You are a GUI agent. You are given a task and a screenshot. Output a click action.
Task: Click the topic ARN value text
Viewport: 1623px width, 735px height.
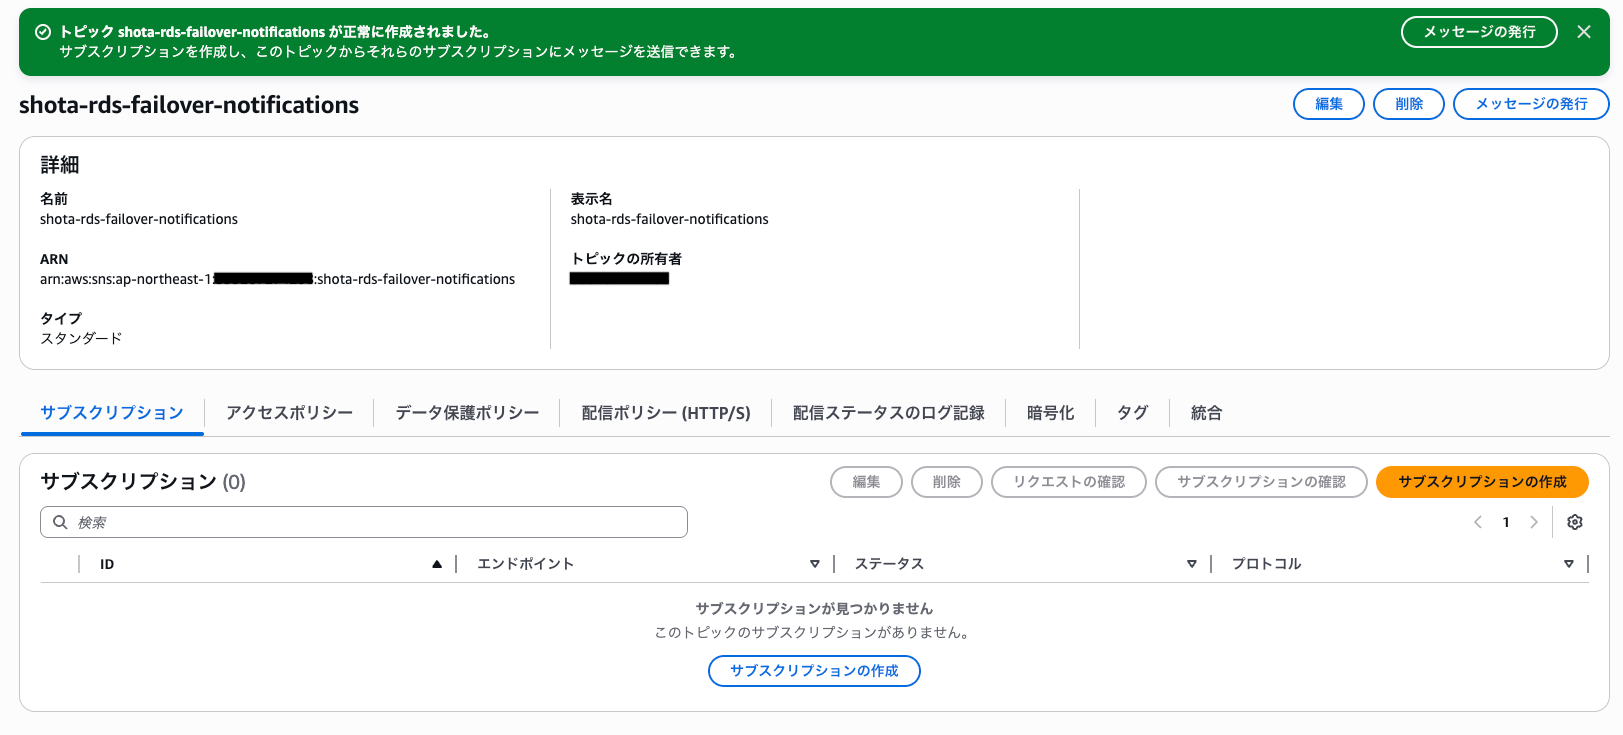tap(277, 279)
